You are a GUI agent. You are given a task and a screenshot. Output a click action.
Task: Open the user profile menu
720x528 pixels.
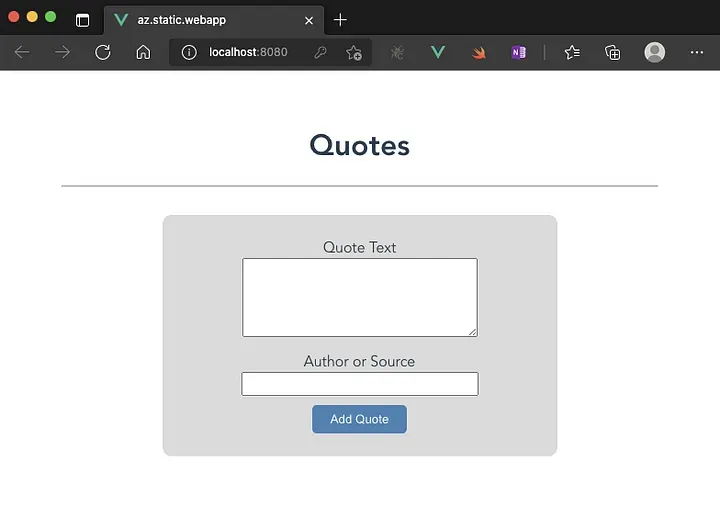coord(654,52)
